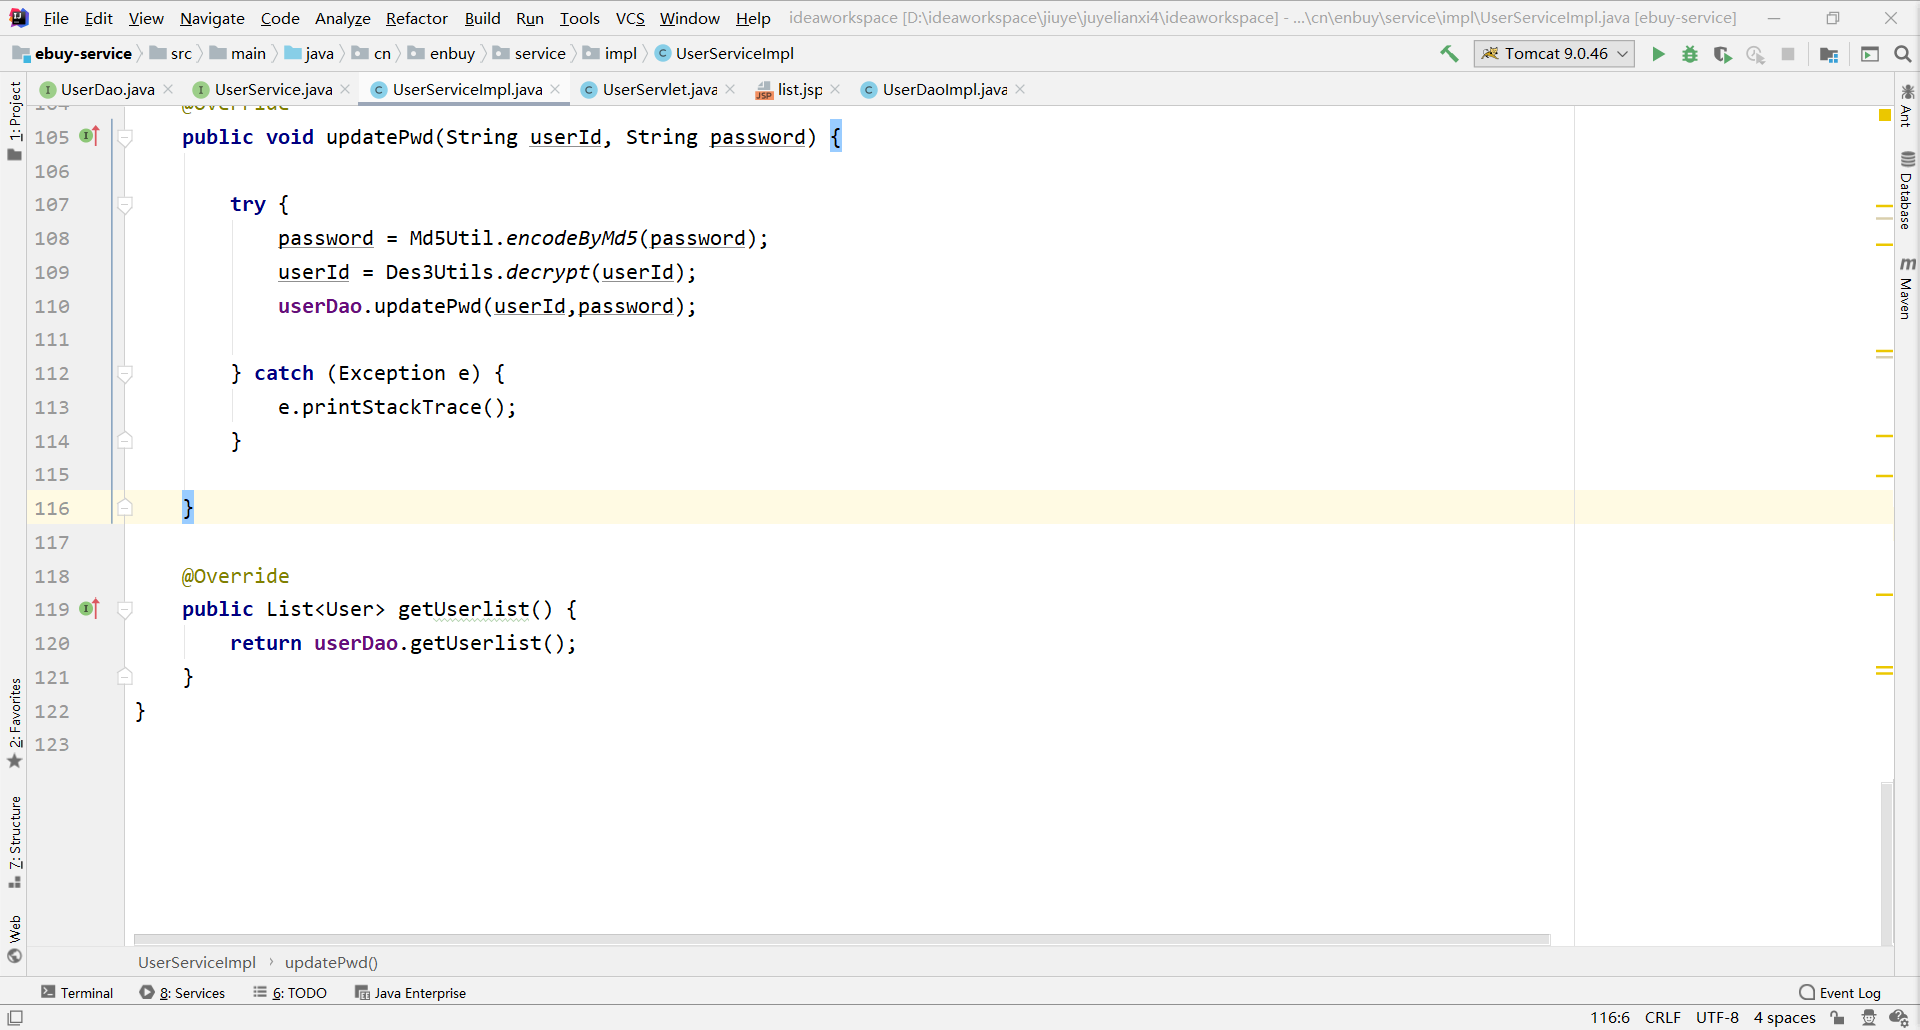
Task: Click the implements gutter icon on line 119
Action: point(90,608)
